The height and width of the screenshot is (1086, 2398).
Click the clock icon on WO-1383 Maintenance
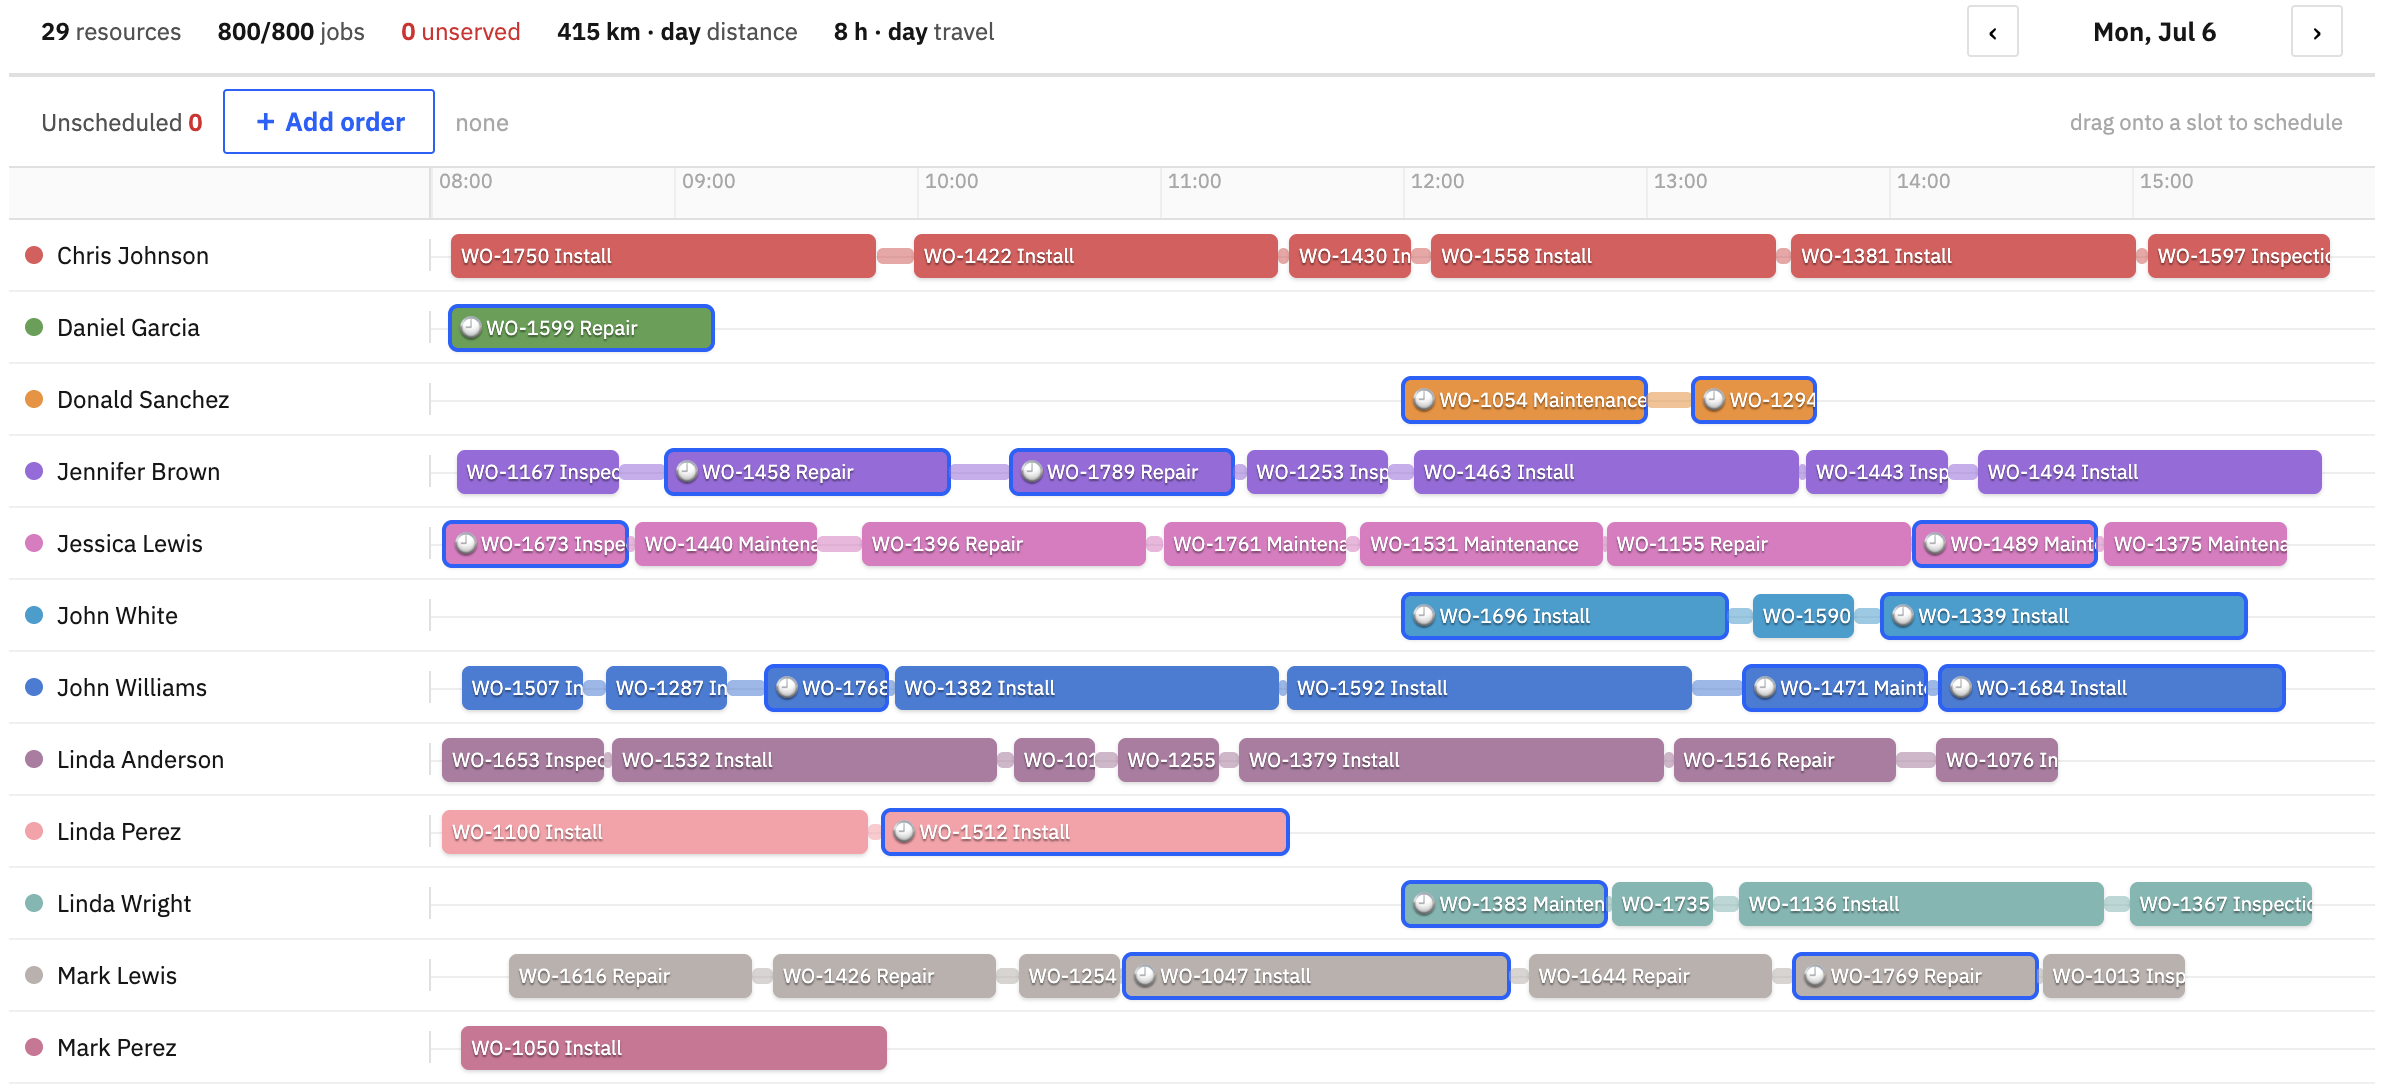(x=1424, y=903)
